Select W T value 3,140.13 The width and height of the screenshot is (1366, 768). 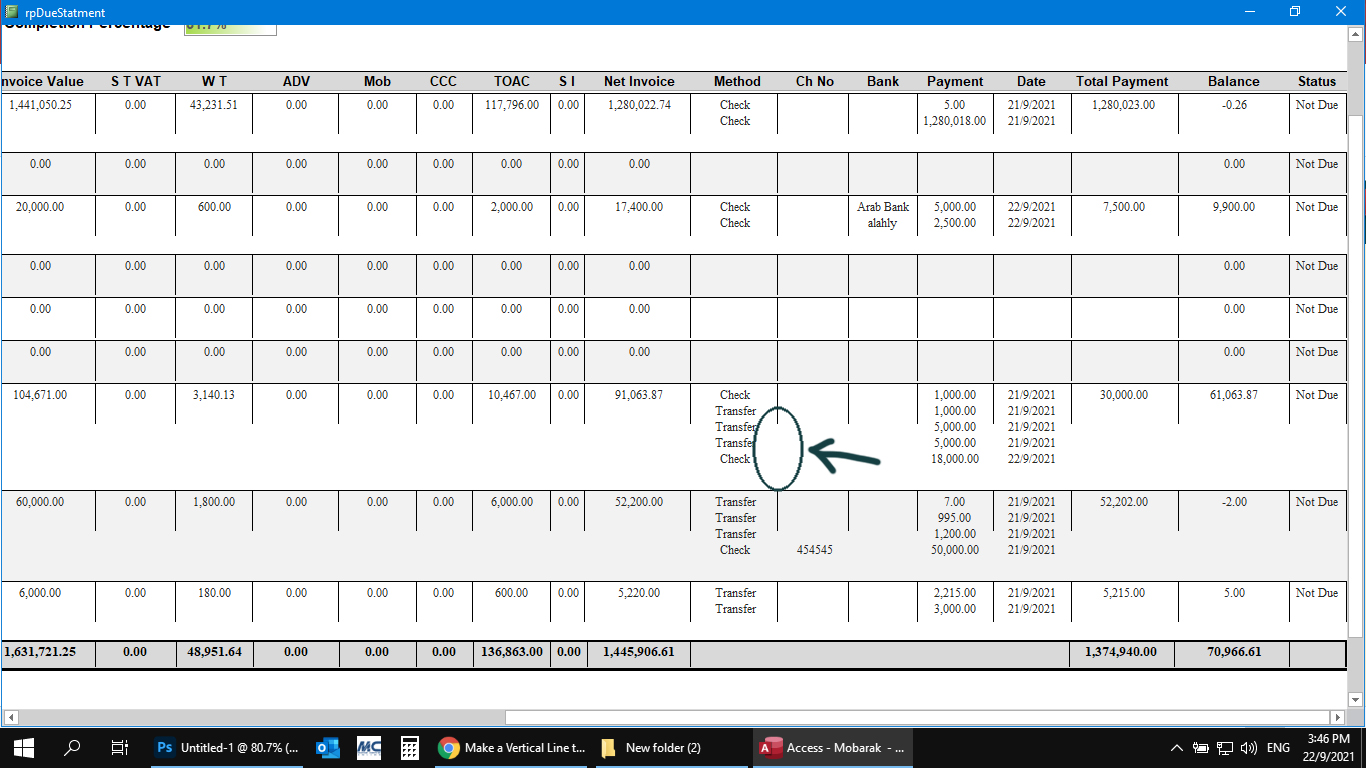214,395
